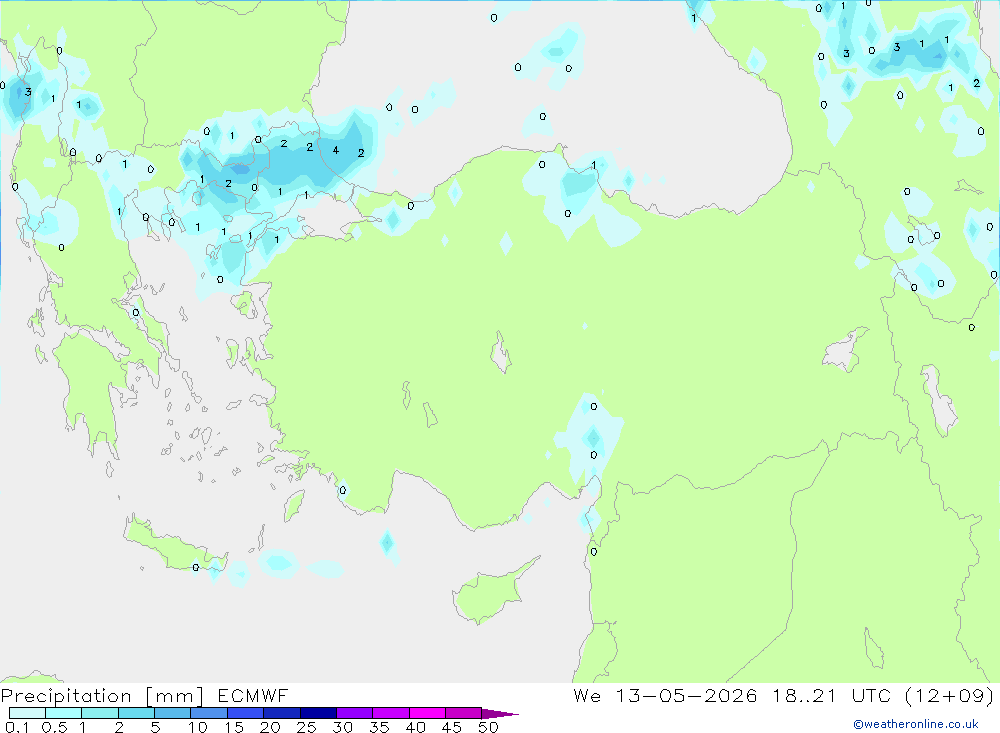Click the '[mm]' unit label

pos(175,696)
